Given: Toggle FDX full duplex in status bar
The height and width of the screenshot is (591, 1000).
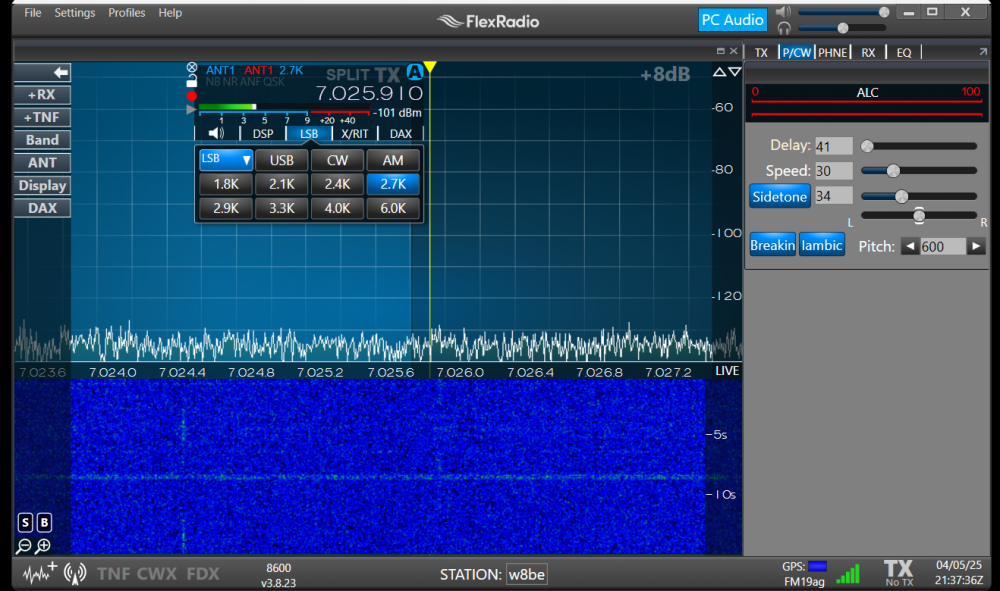Looking at the screenshot, I should (203, 574).
